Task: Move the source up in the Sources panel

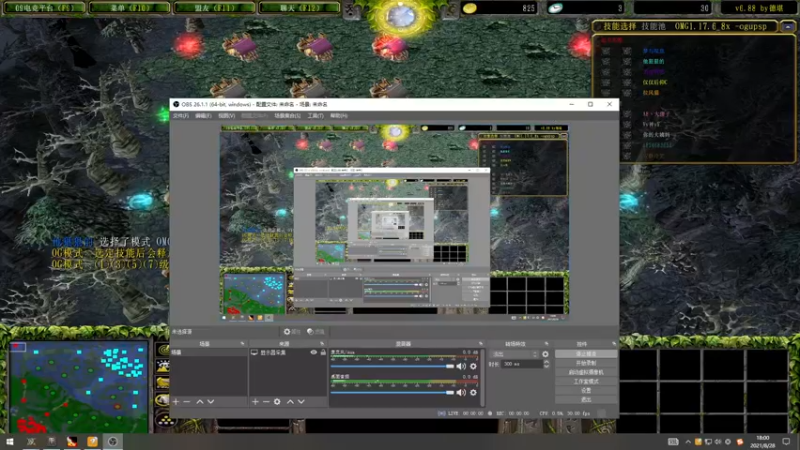Action: click(x=290, y=402)
